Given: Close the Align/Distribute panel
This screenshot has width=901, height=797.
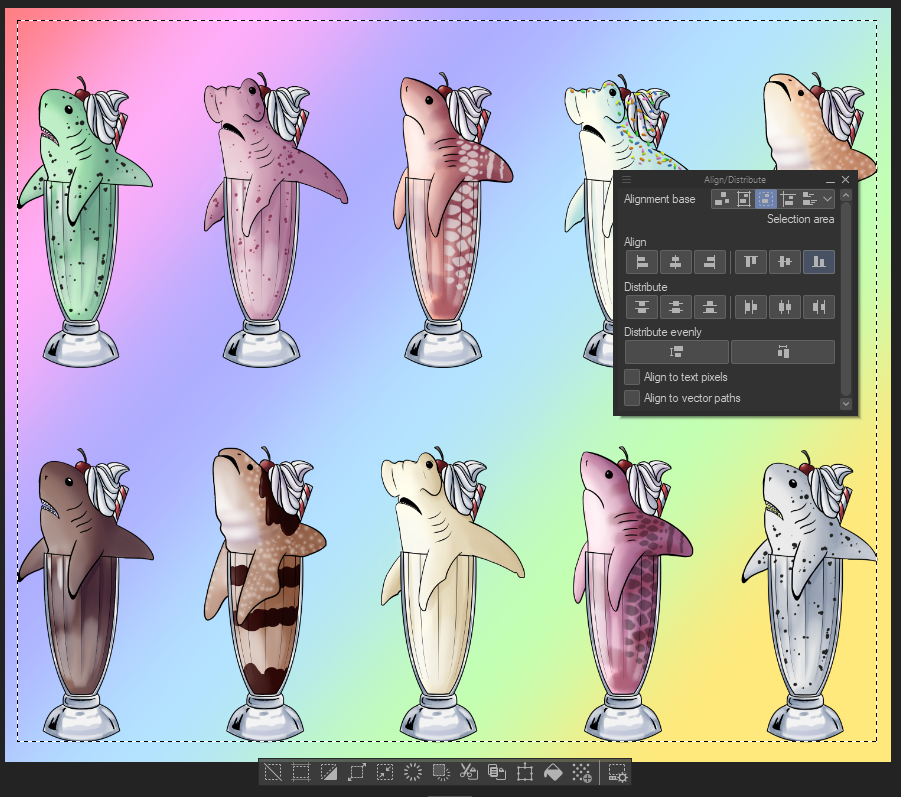Looking at the screenshot, I should point(845,180).
